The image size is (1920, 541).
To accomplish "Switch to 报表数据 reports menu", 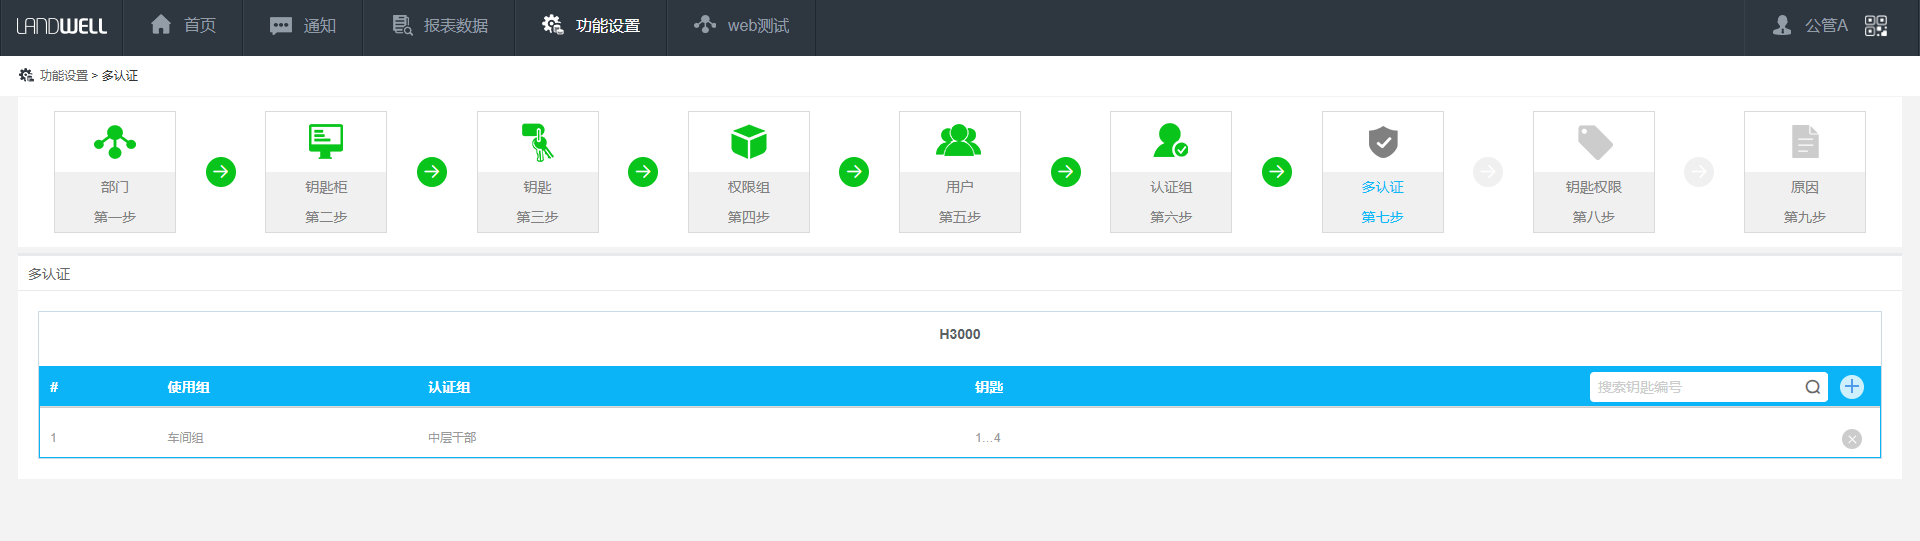I will (x=440, y=26).
